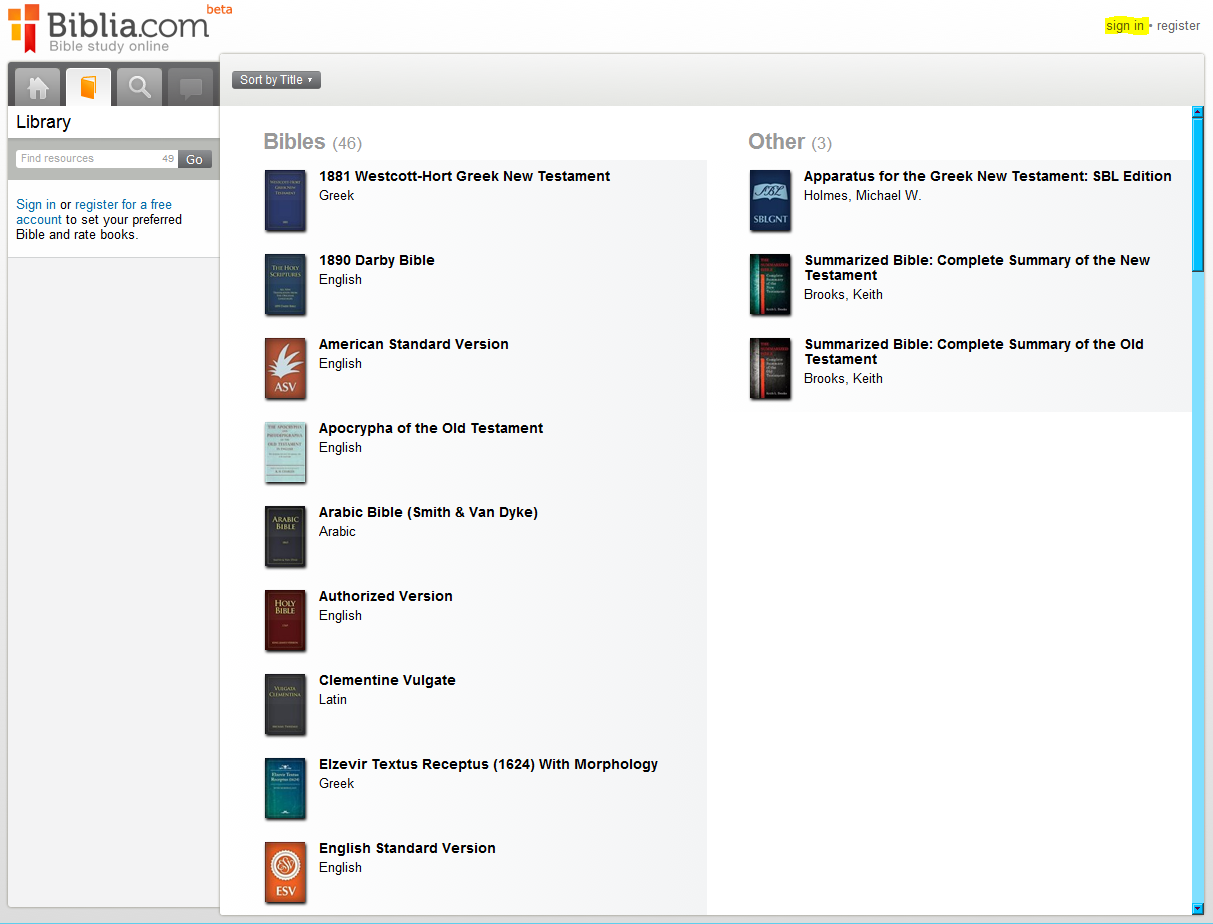Select the 'American Standard Version' title
Screen dimensions: 1213x924
pyautogui.click(x=414, y=344)
